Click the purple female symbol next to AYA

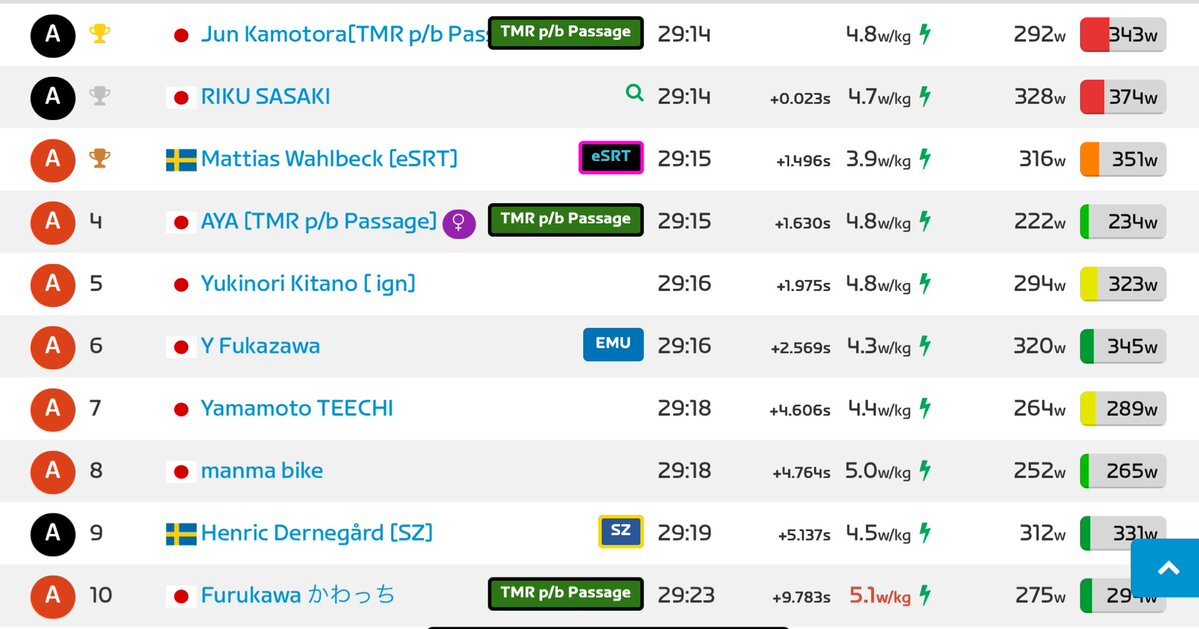tap(459, 223)
